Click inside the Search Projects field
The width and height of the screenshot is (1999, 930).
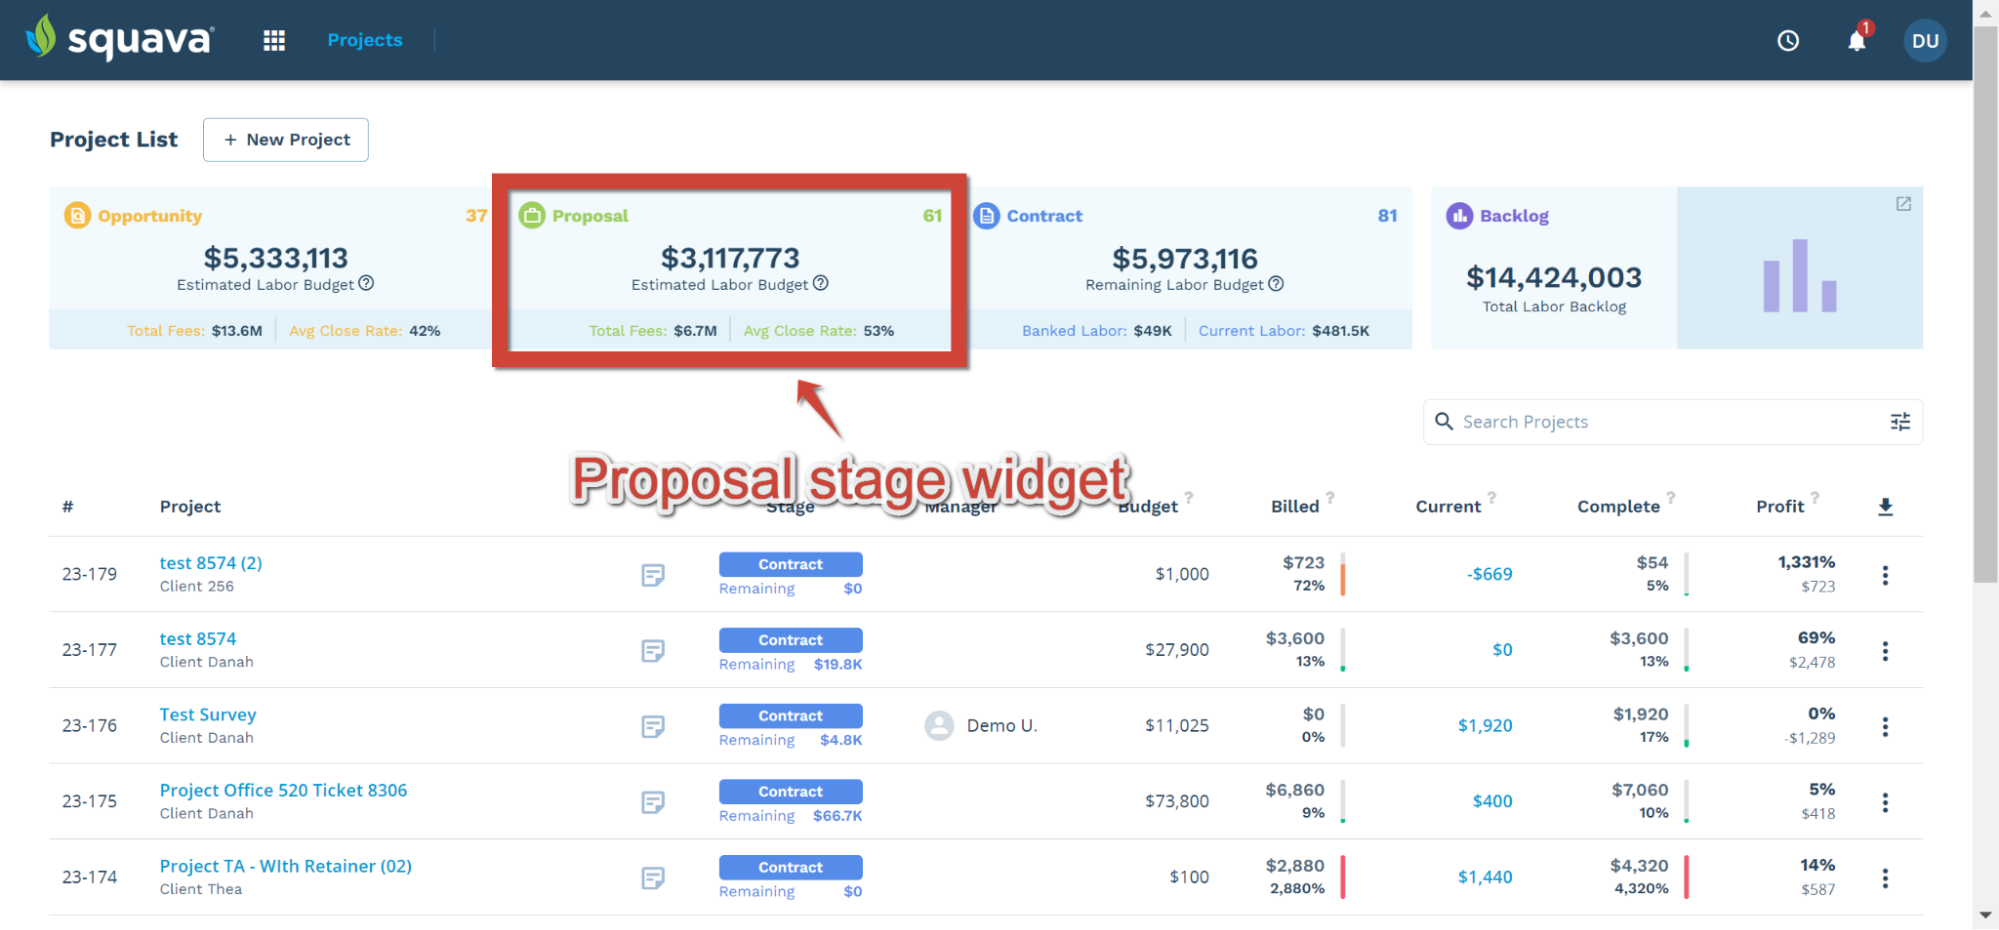[x=1600, y=421]
